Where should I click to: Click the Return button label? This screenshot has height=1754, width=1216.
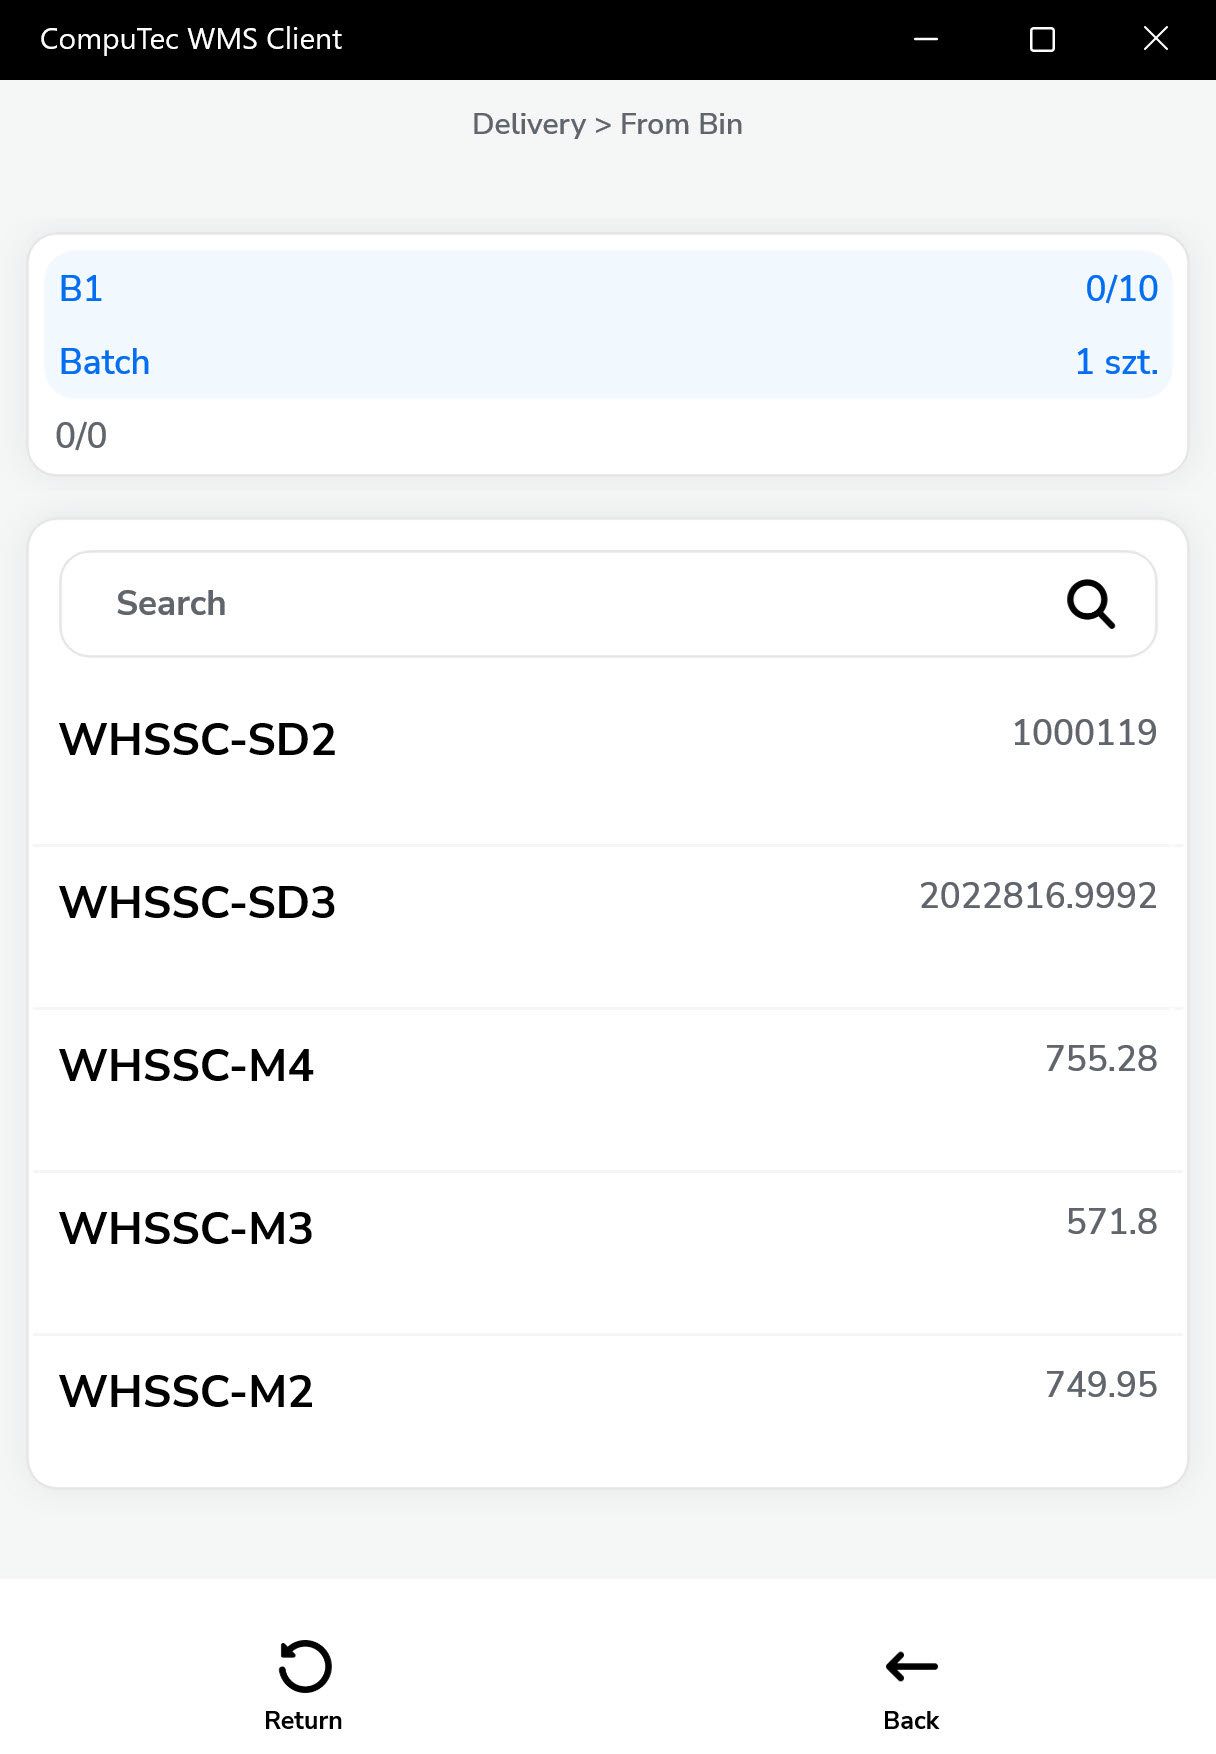[x=303, y=1720]
